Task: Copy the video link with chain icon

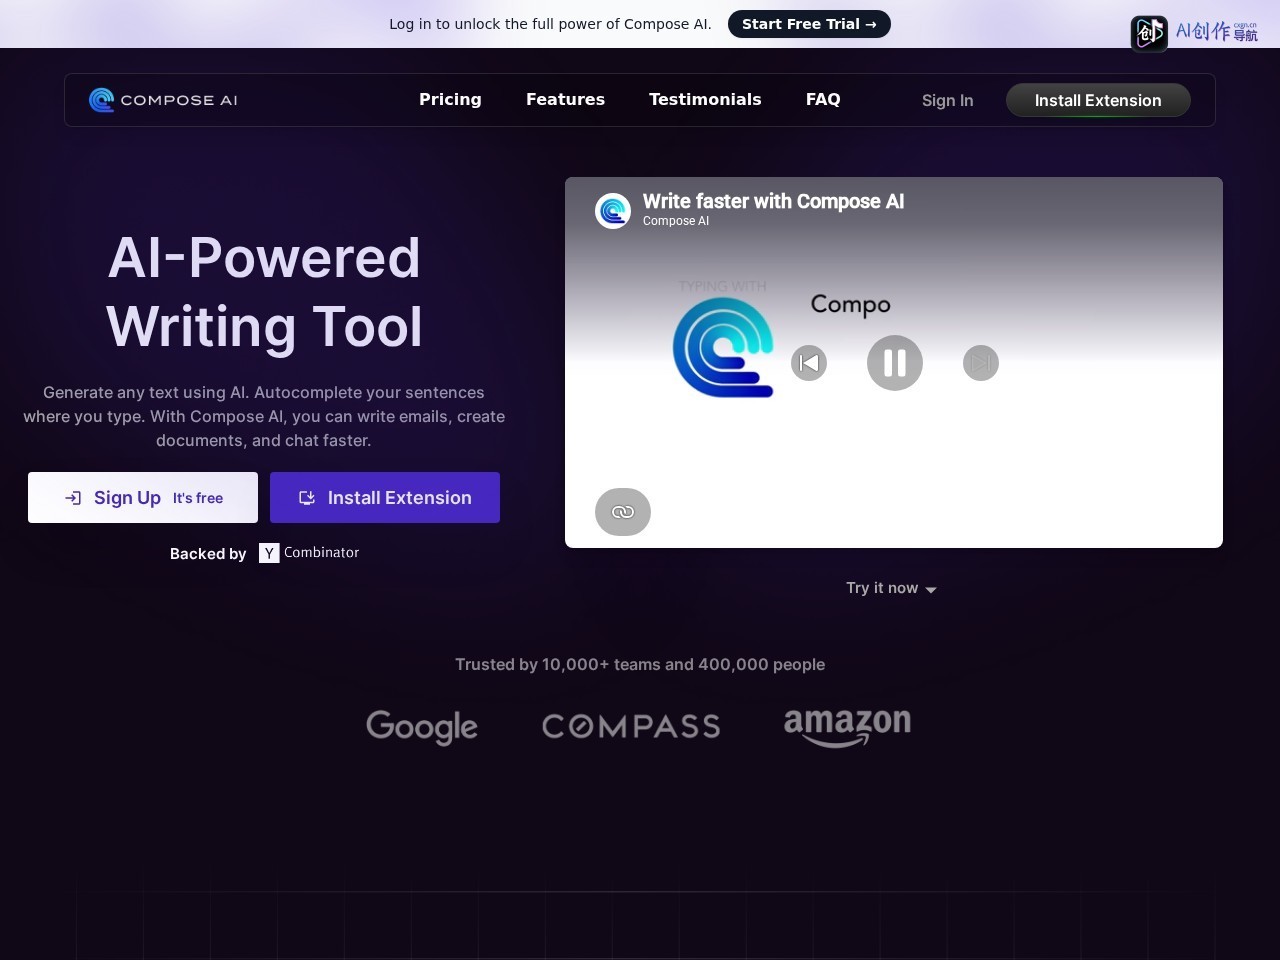Action: (x=623, y=512)
